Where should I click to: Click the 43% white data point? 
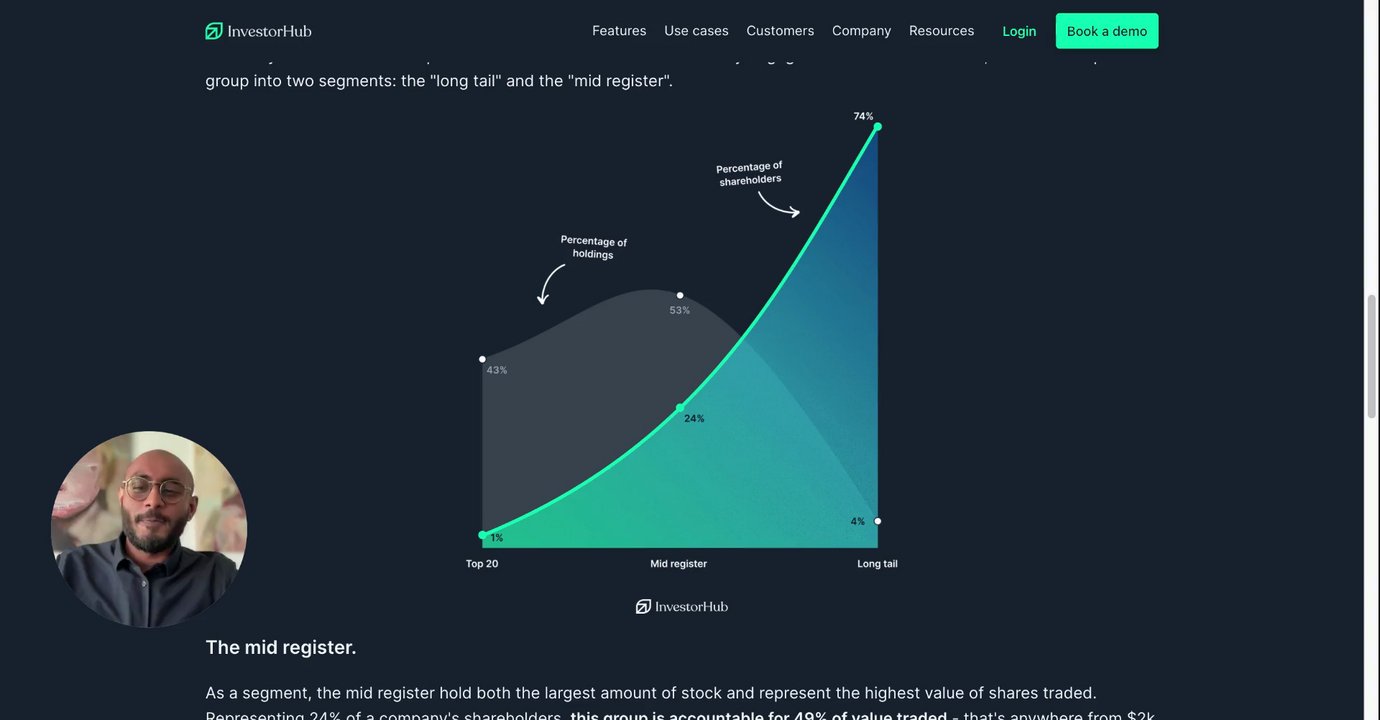tap(482, 359)
